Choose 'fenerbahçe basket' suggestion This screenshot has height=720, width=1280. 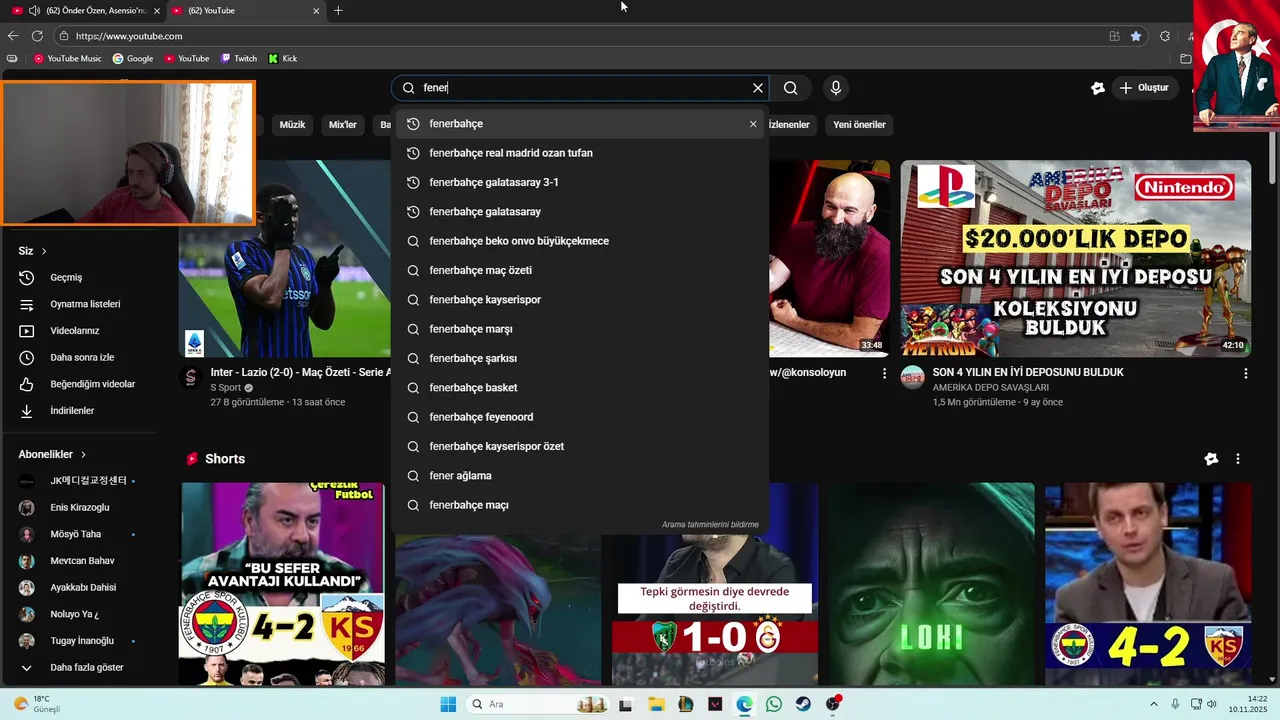point(580,388)
